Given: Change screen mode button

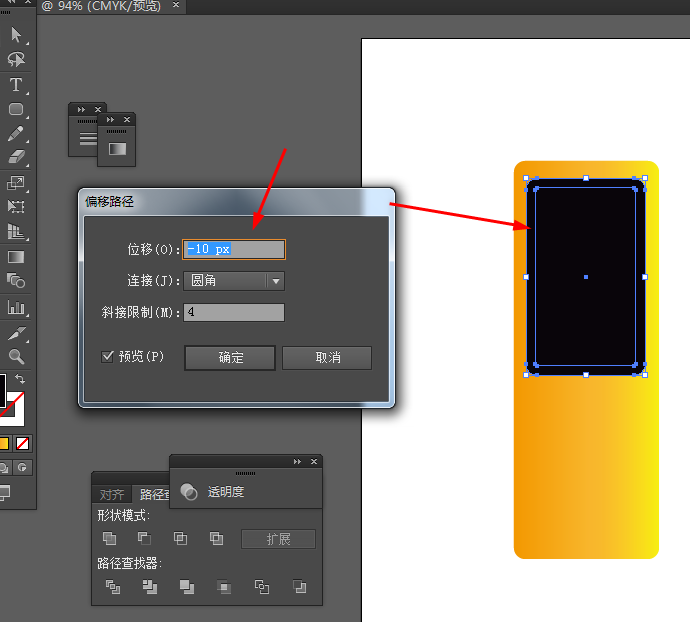Looking at the screenshot, I should (x=5, y=493).
